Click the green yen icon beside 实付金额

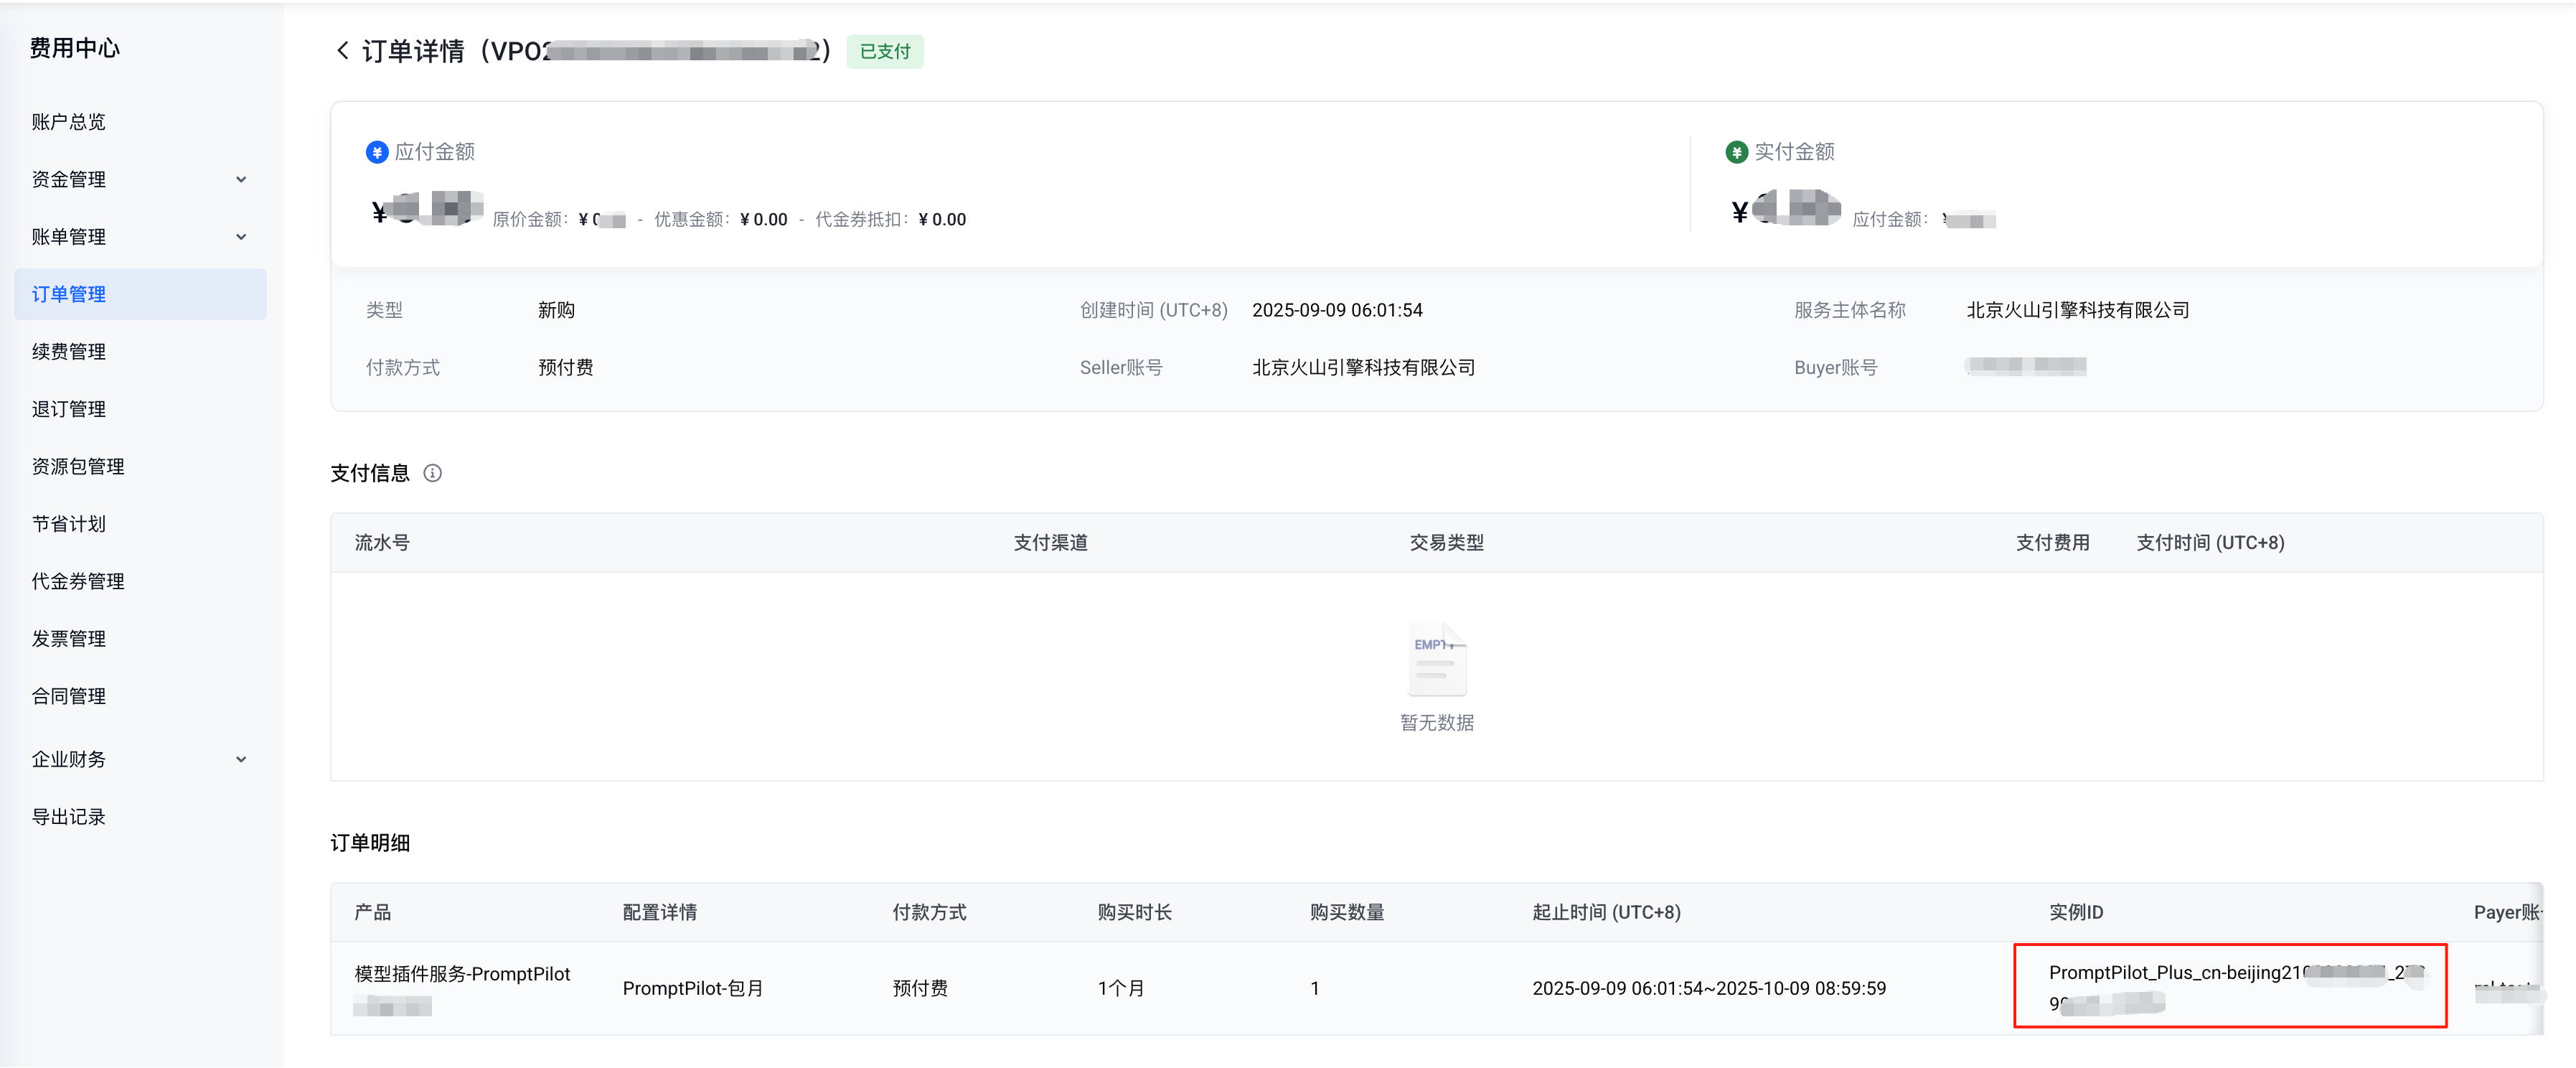tap(1736, 152)
